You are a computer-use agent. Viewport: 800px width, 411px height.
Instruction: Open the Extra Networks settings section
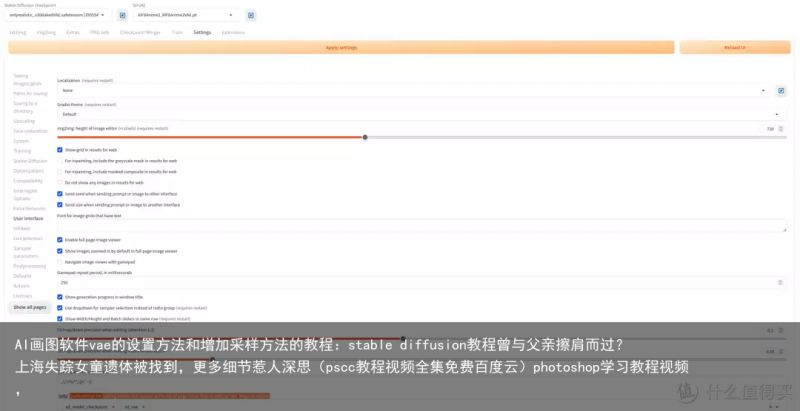coord(29,208)
